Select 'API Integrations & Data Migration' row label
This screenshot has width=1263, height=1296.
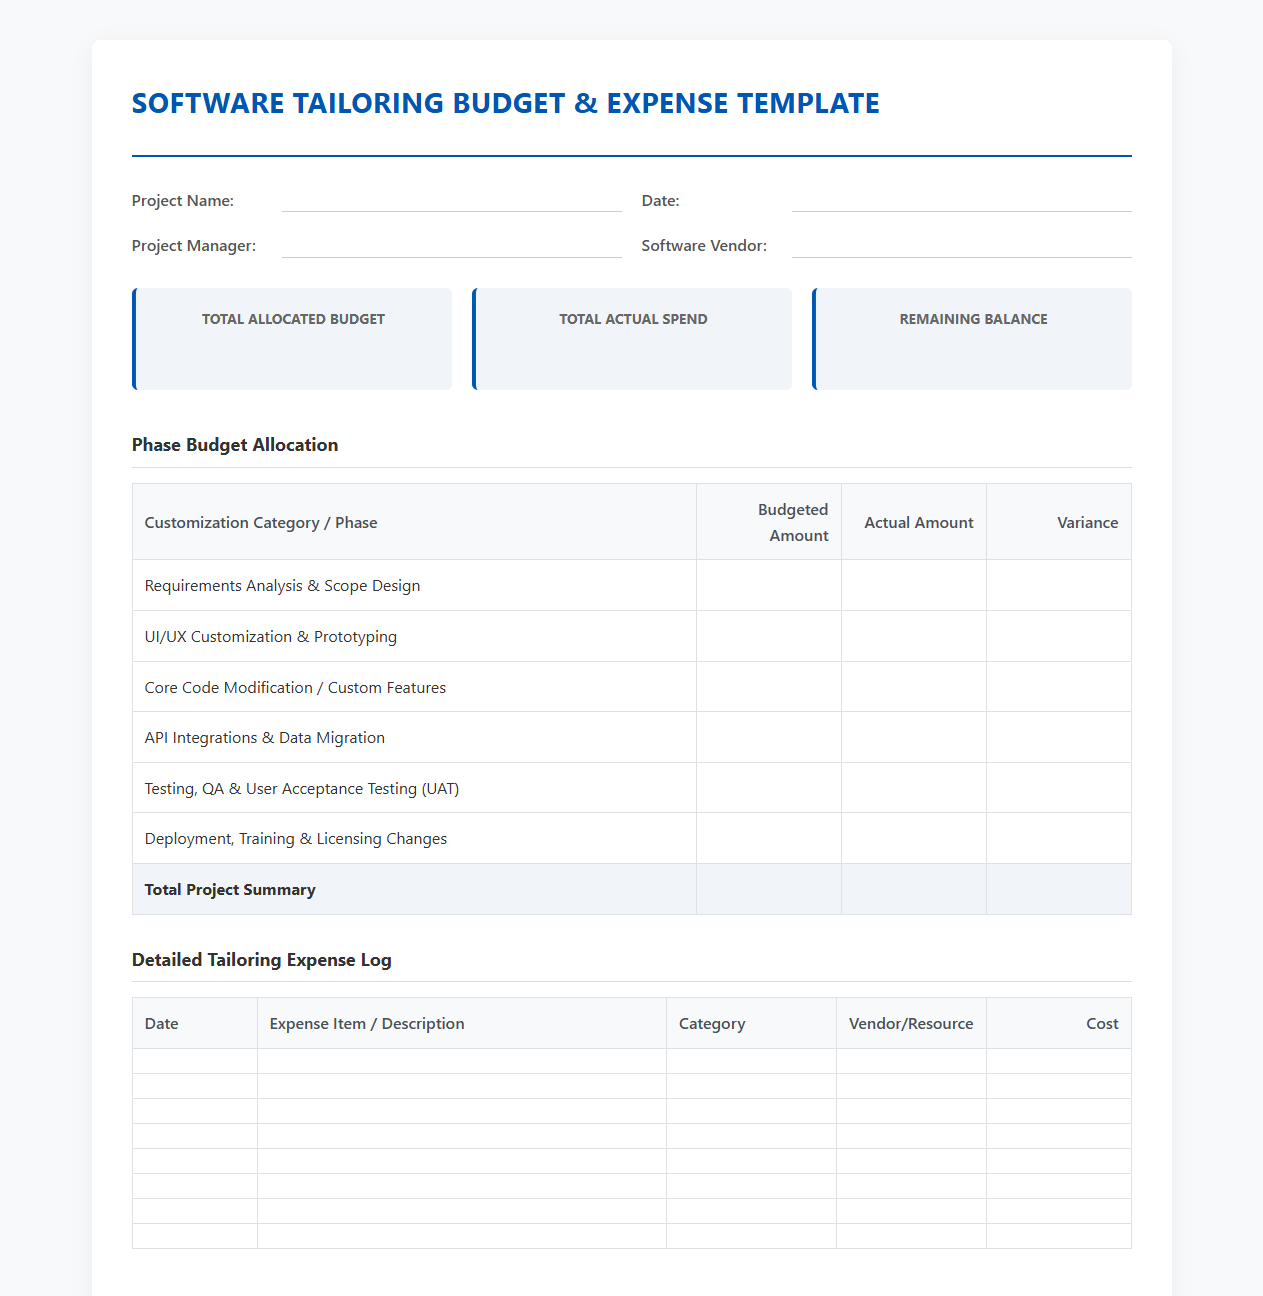point(265,738)
